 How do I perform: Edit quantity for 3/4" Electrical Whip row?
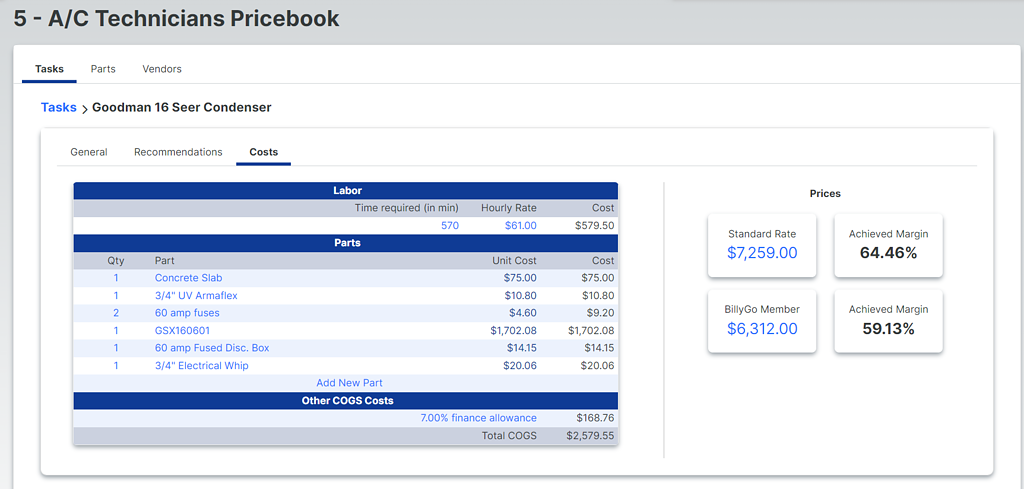coord(116,366)
